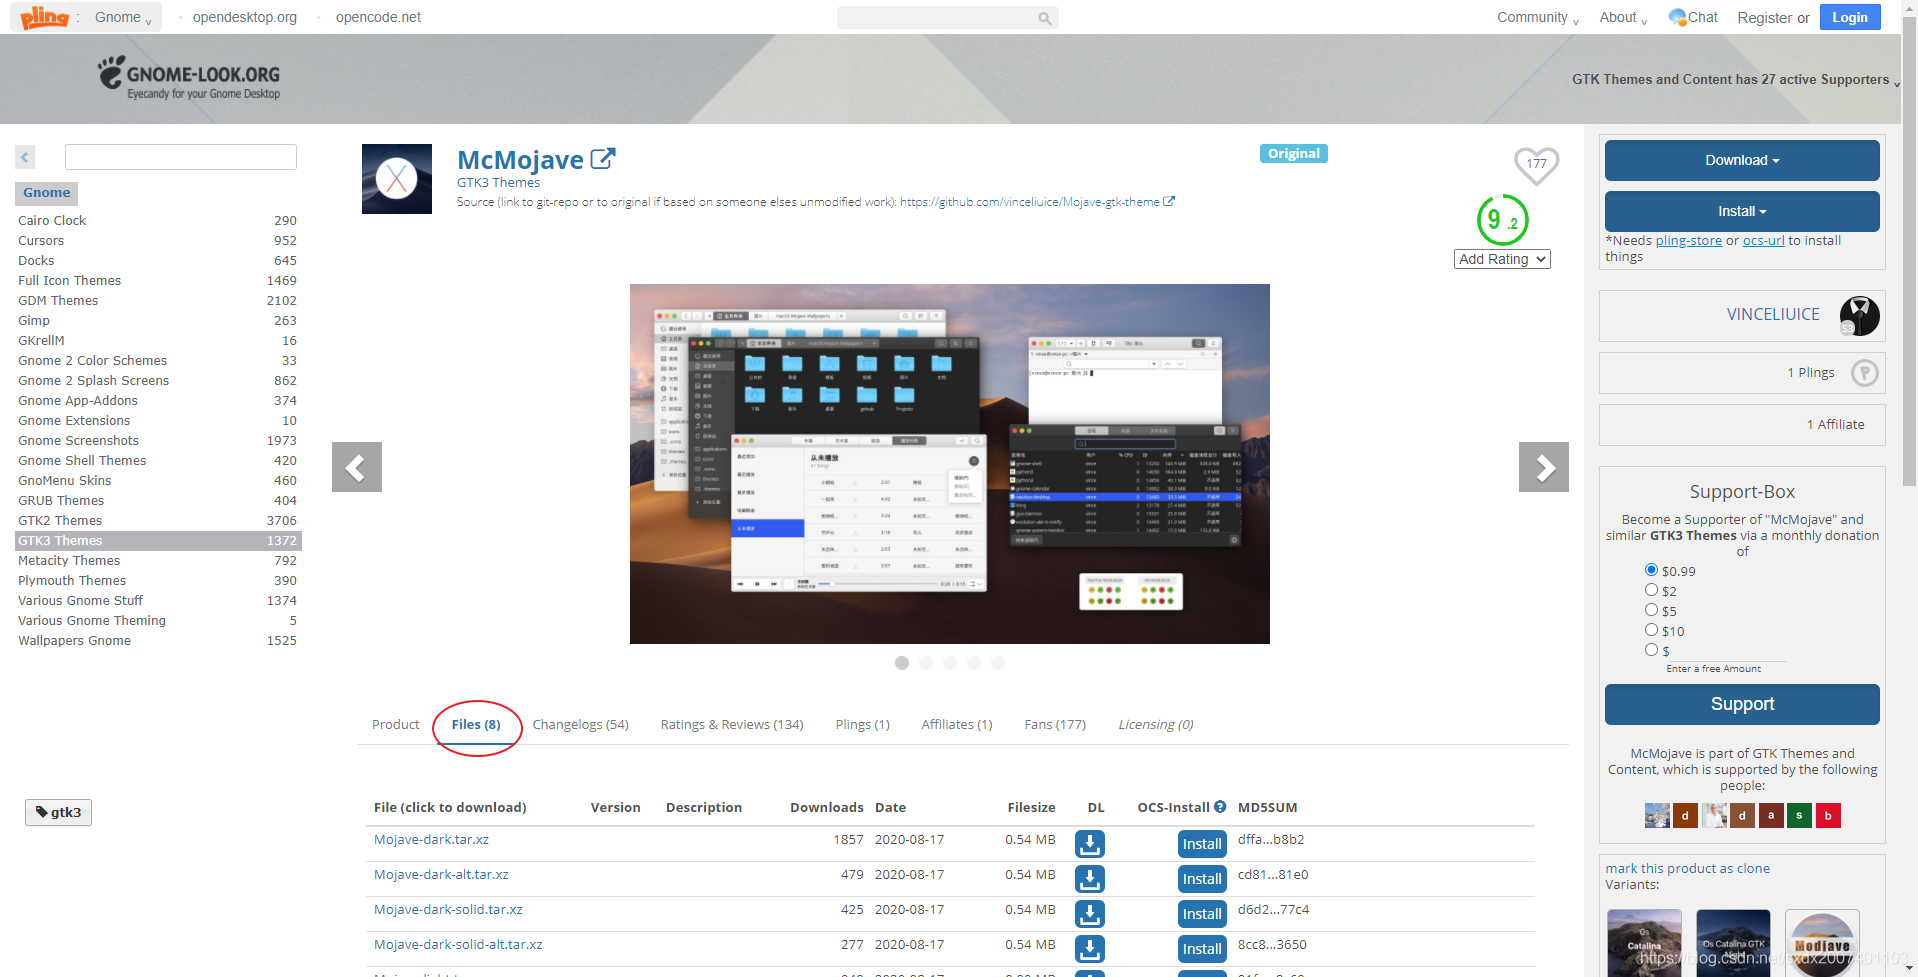
Task: Click mark this product as clone
Action: pos(1687,869)
